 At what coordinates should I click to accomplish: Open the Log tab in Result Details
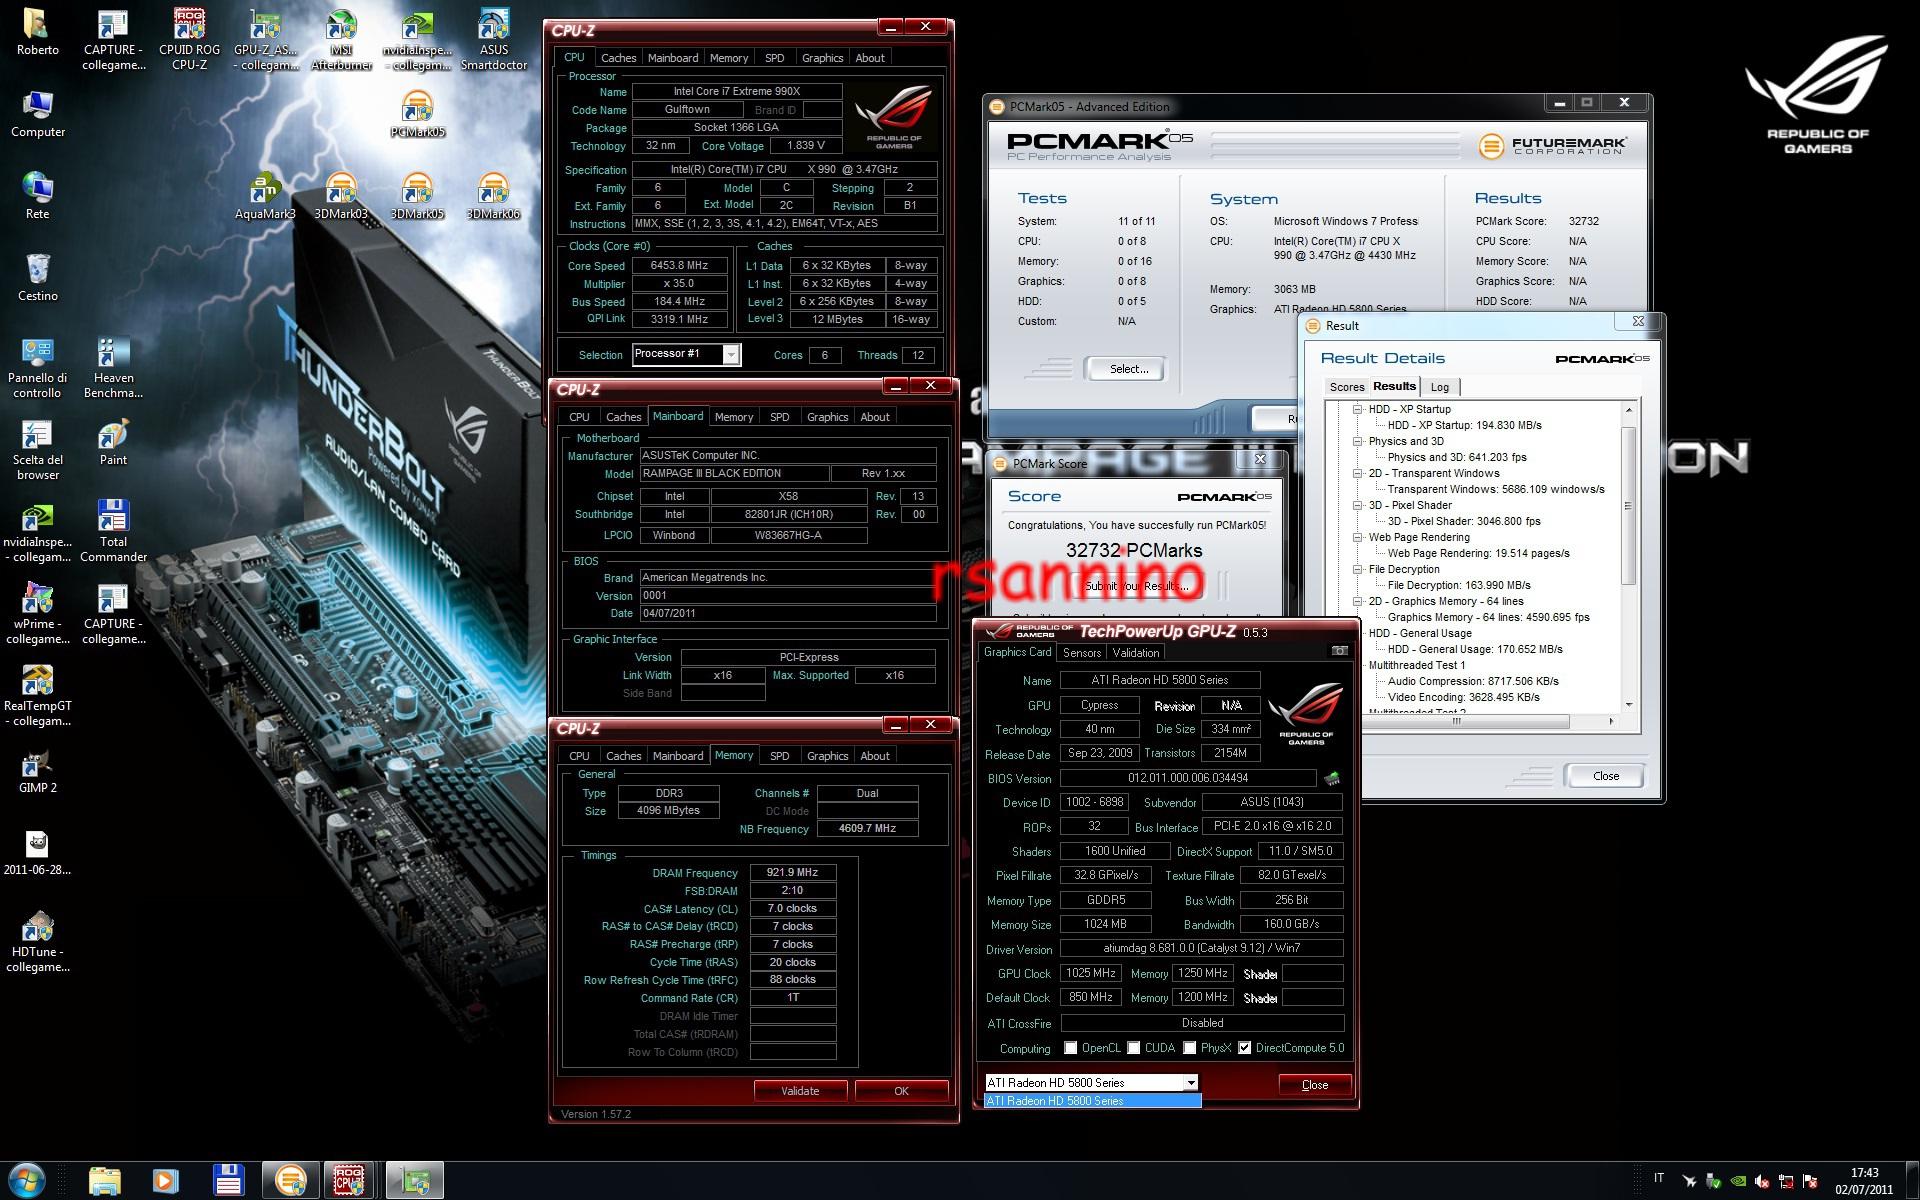[1440, 387]
